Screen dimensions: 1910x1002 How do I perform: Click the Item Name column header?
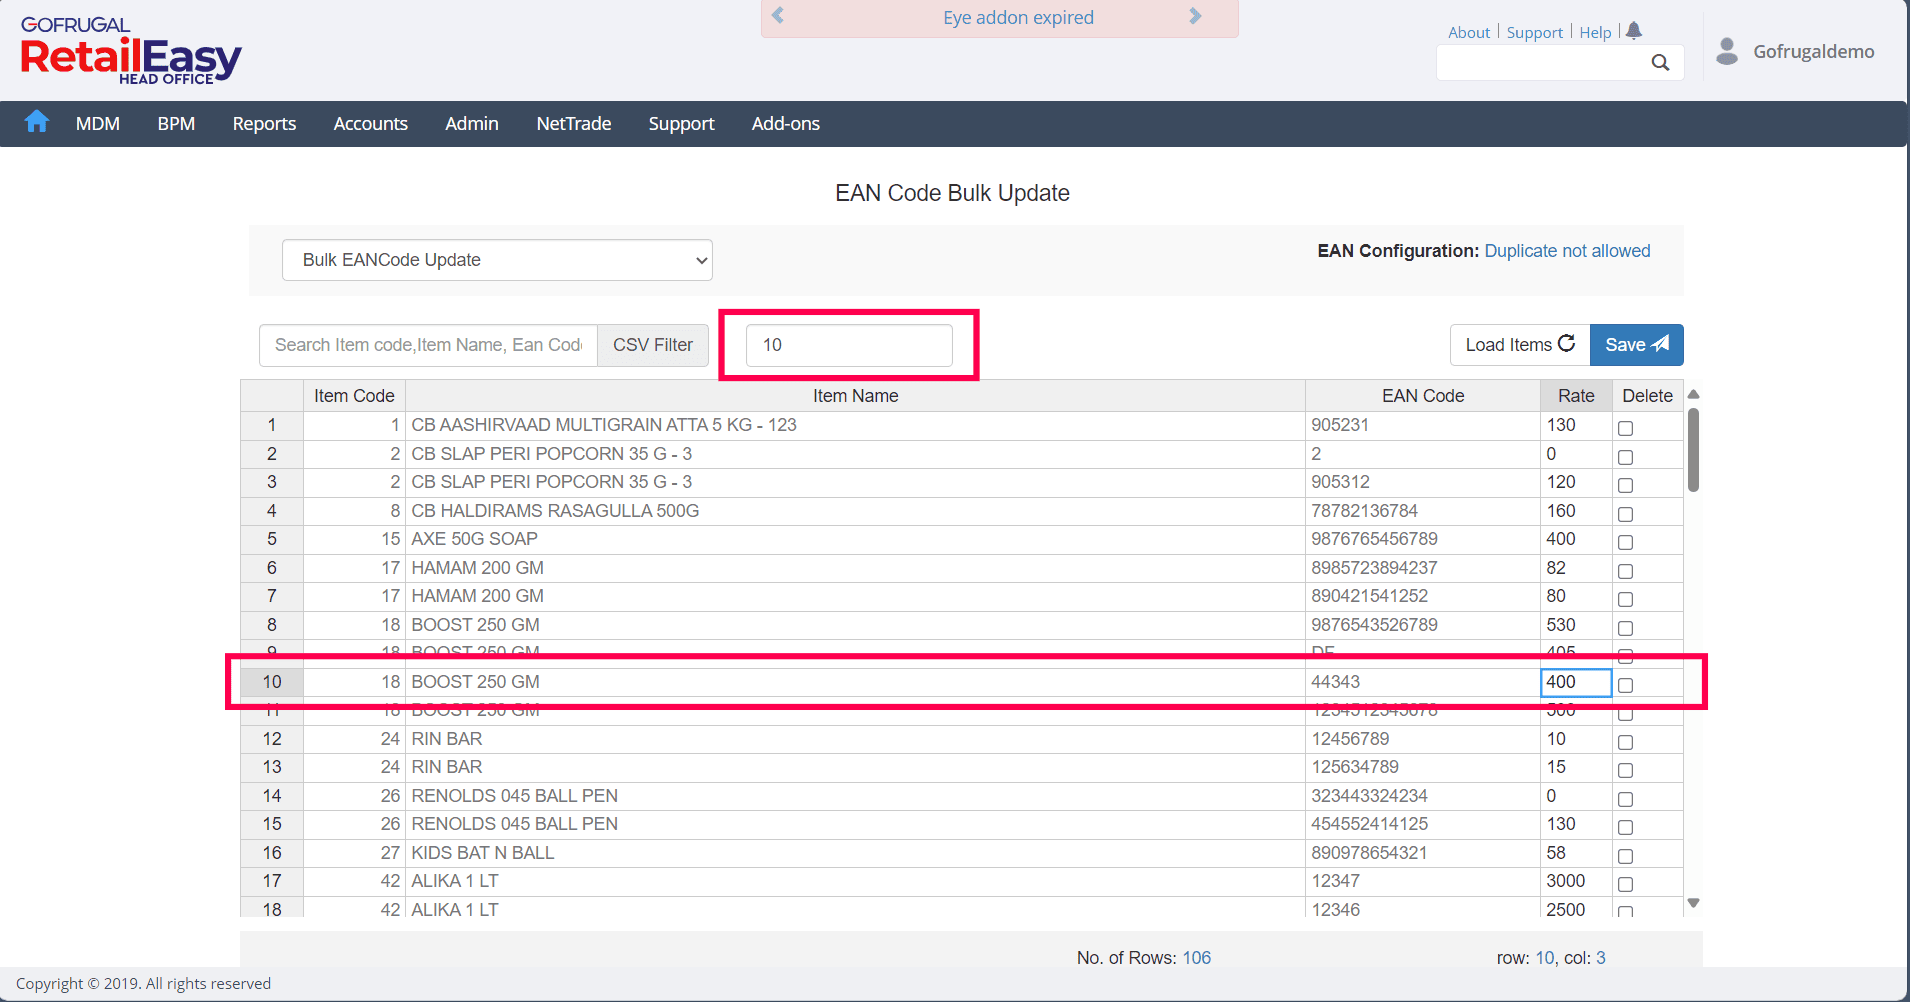coord(855,396)
